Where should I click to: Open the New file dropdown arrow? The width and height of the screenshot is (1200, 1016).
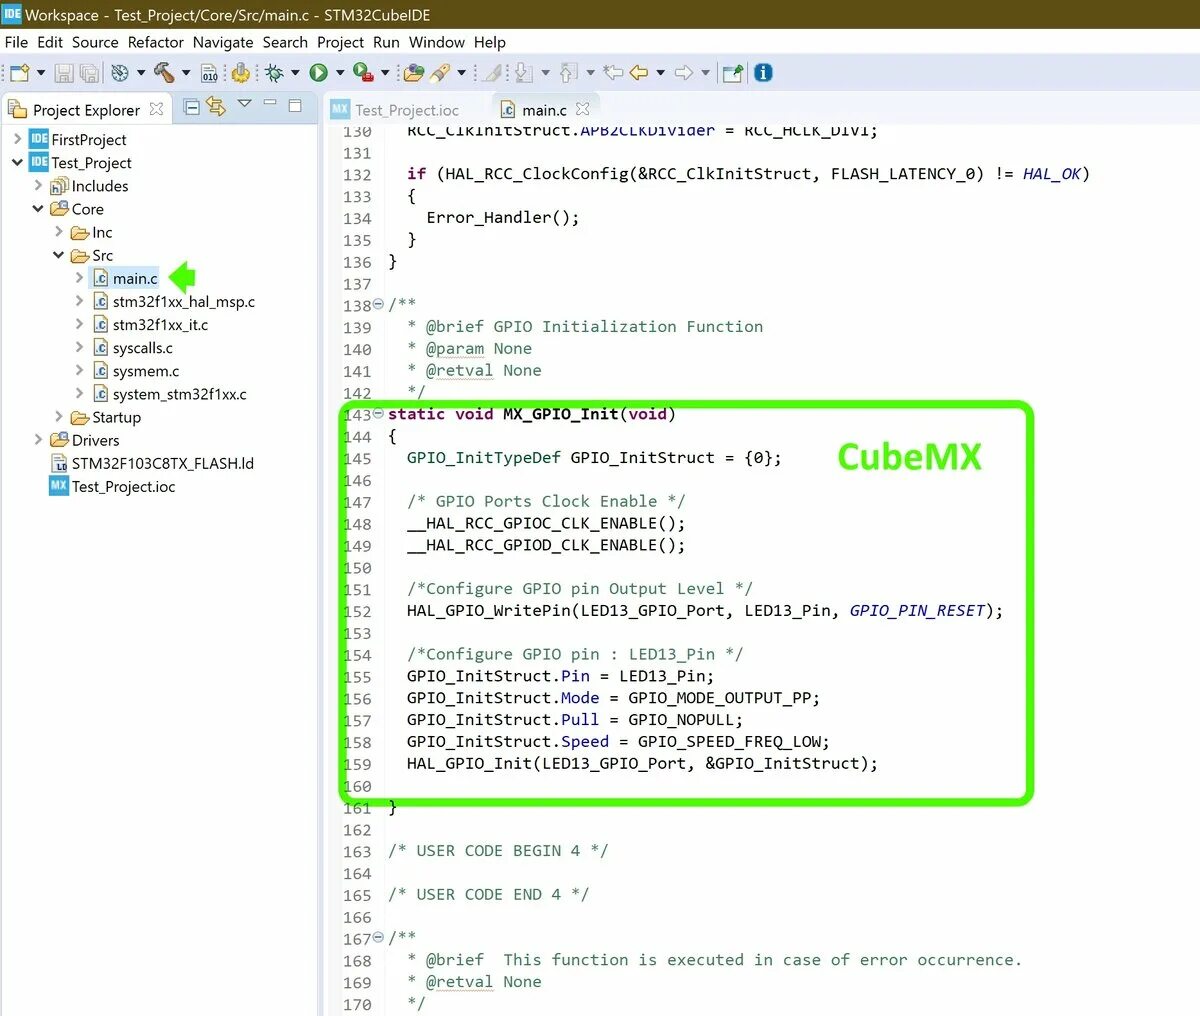pos(41,73)
